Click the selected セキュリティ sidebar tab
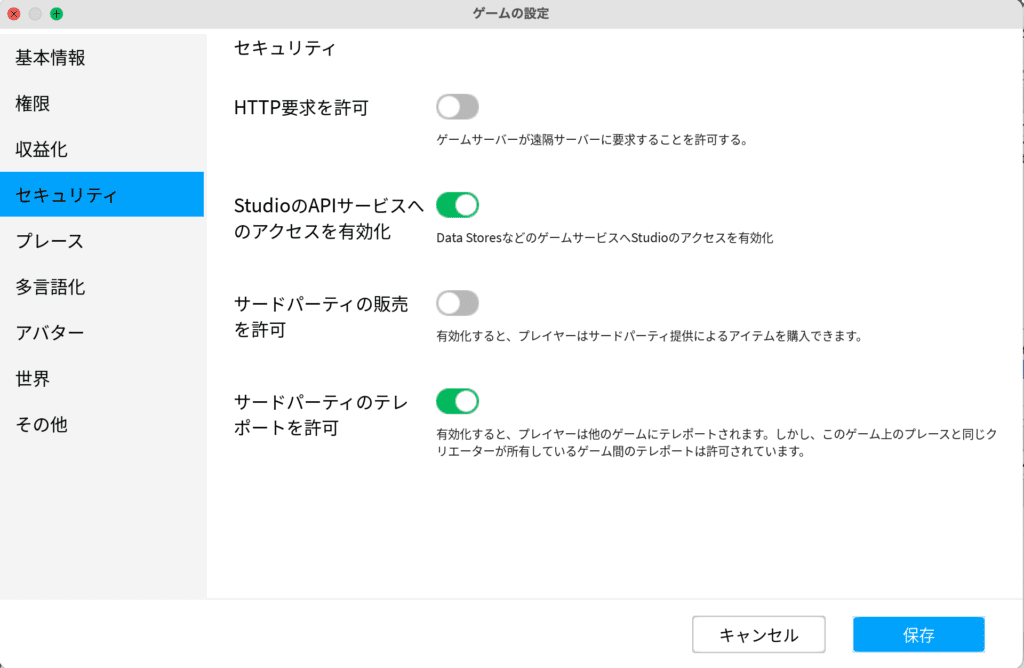This screenshot has height=668, width=1024. (66, 195)
